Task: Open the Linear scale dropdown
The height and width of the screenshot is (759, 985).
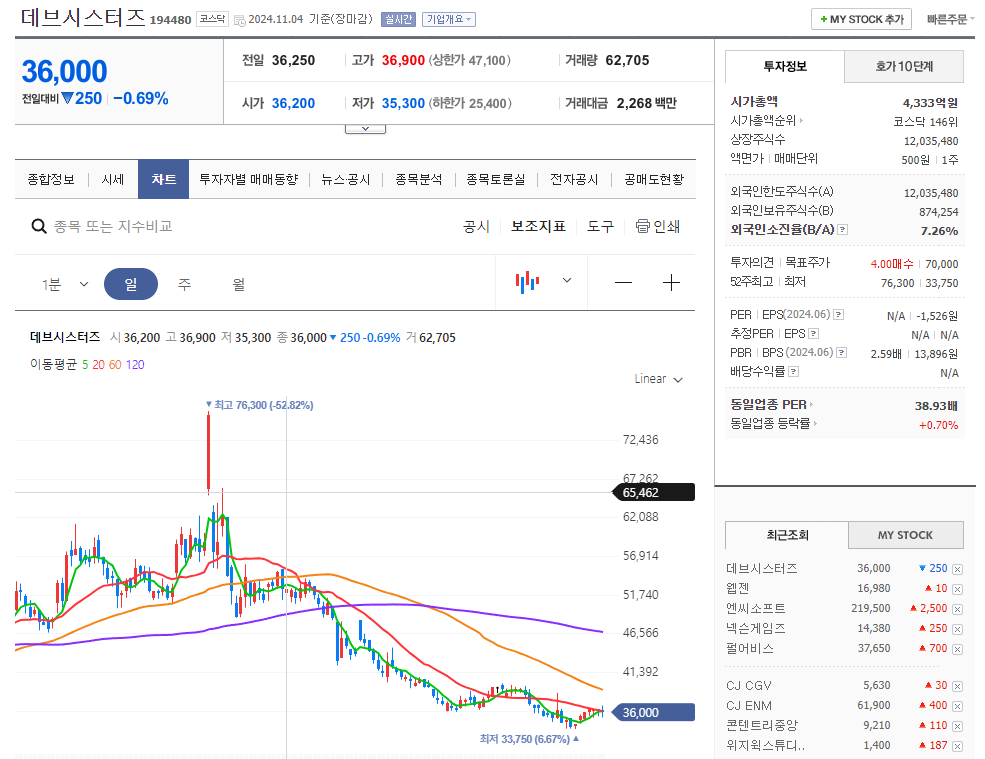Action: [x=658, y=379]
